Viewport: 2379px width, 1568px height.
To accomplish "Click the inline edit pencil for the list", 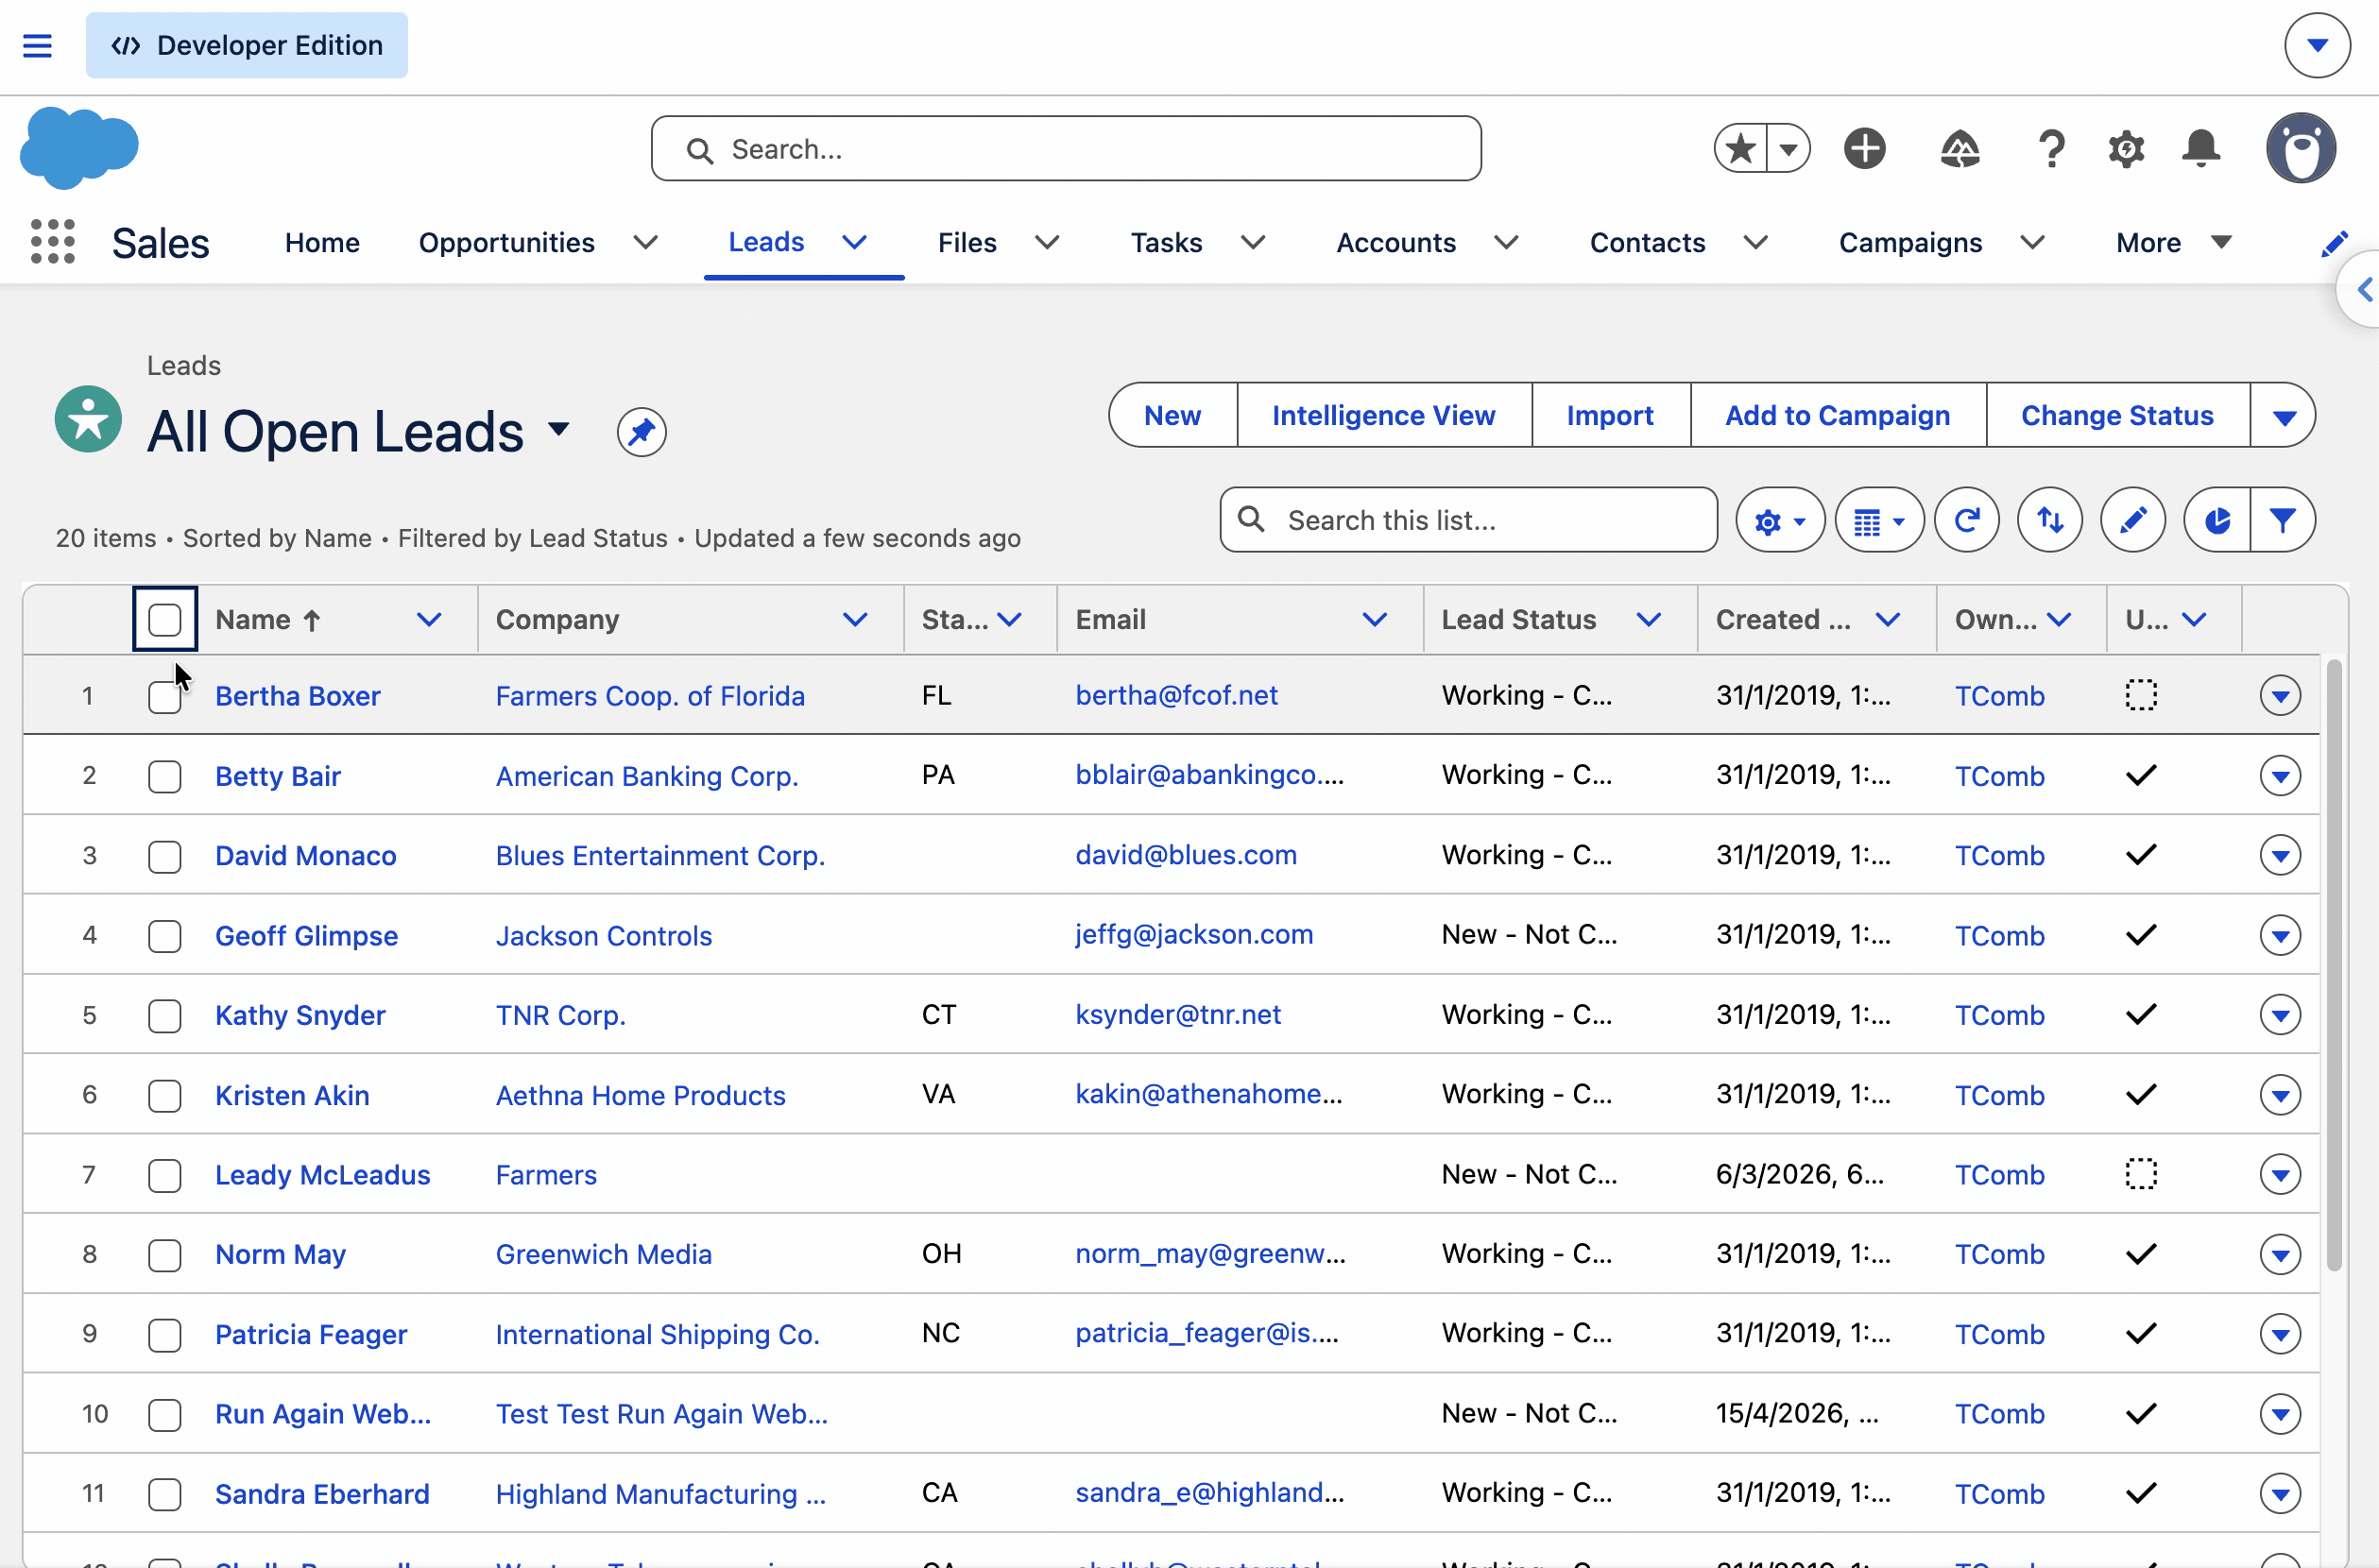I will point(2133,520).
